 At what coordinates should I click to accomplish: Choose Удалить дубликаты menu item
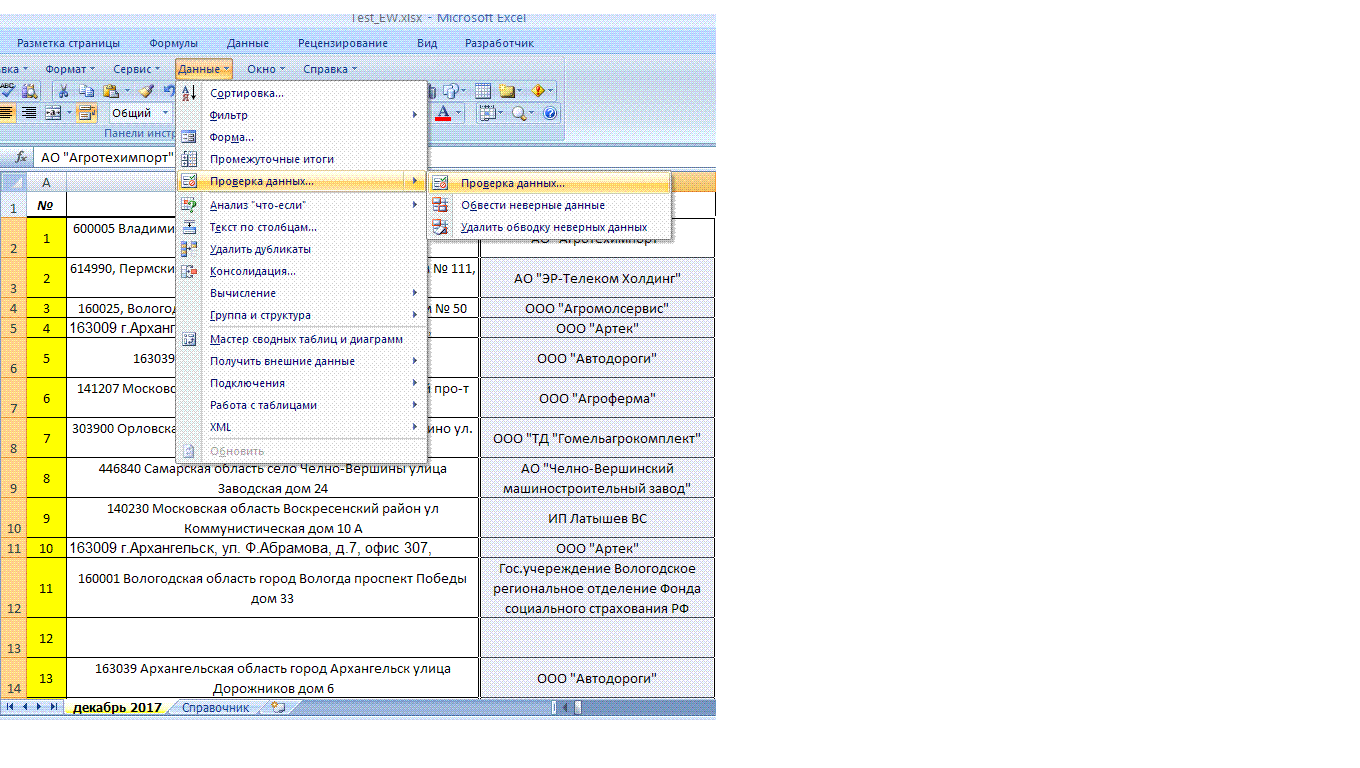pyautogui.click(x=302, y=249)
